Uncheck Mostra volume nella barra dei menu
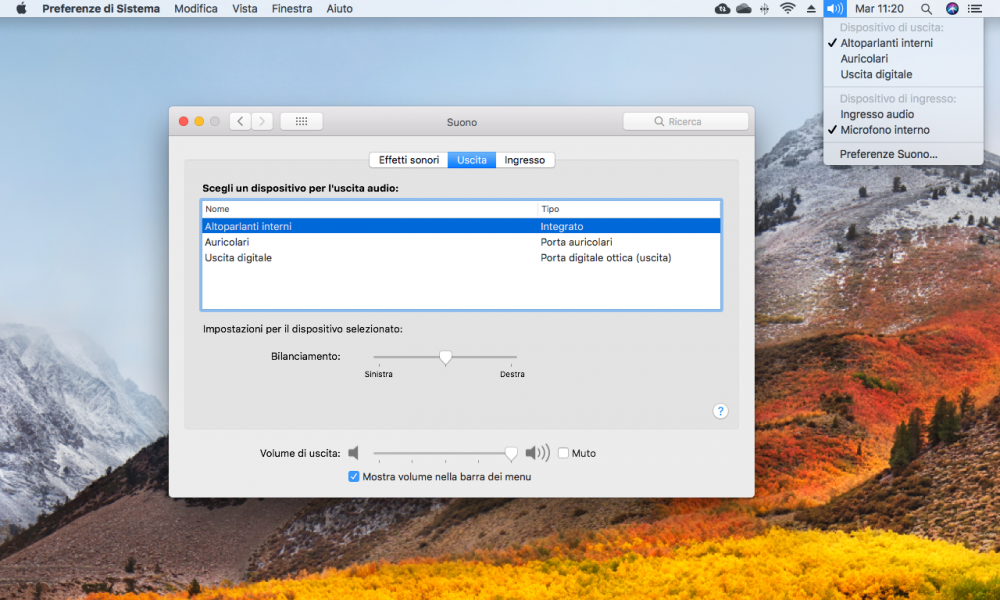Viewport: 1000px width, 600px height. coord(353,476)
